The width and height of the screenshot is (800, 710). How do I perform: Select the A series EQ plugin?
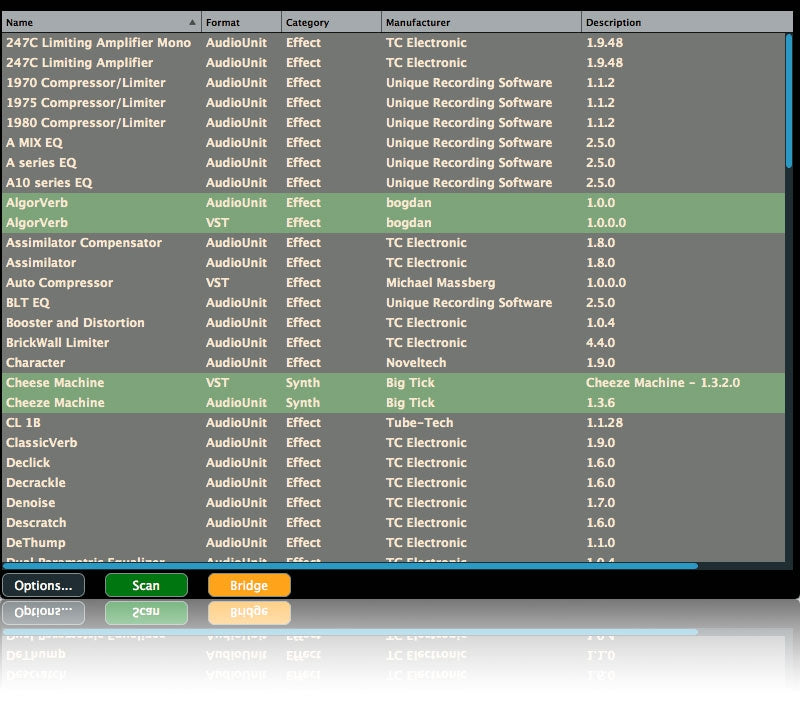tap(393, 163)
